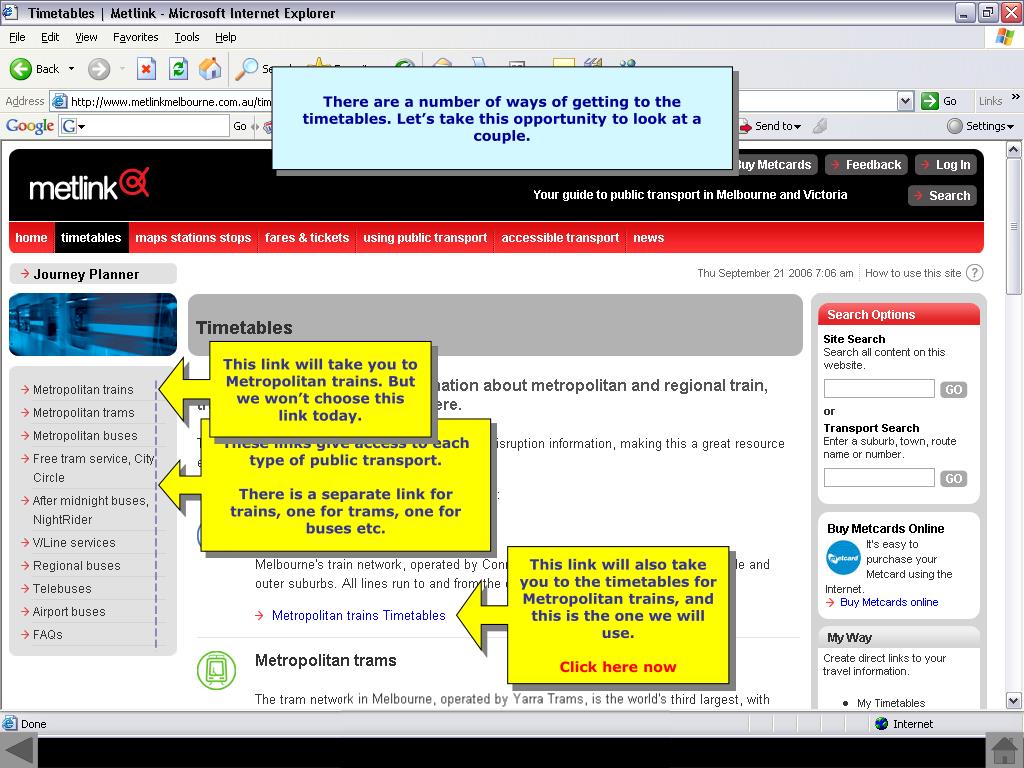1024x768 pixels.
Task: Click the Log In button
Action: (946, 165)
